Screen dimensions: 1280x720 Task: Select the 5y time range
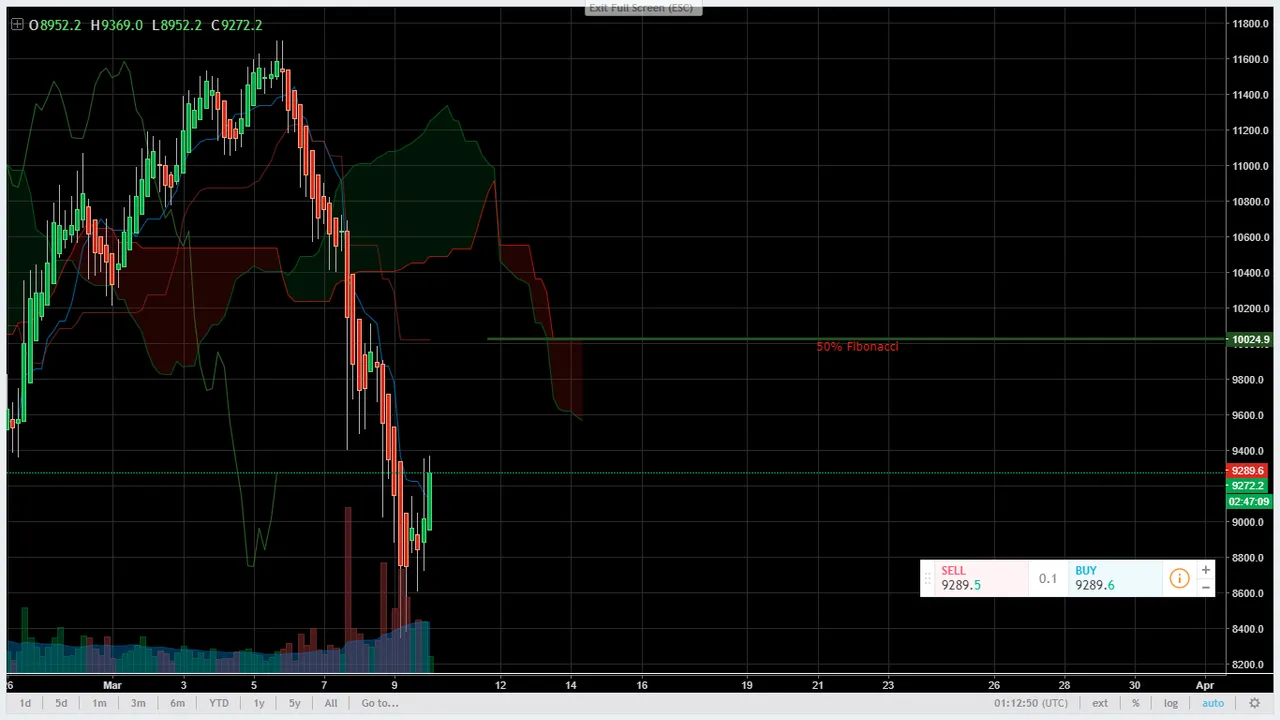(x=295, y=703)
